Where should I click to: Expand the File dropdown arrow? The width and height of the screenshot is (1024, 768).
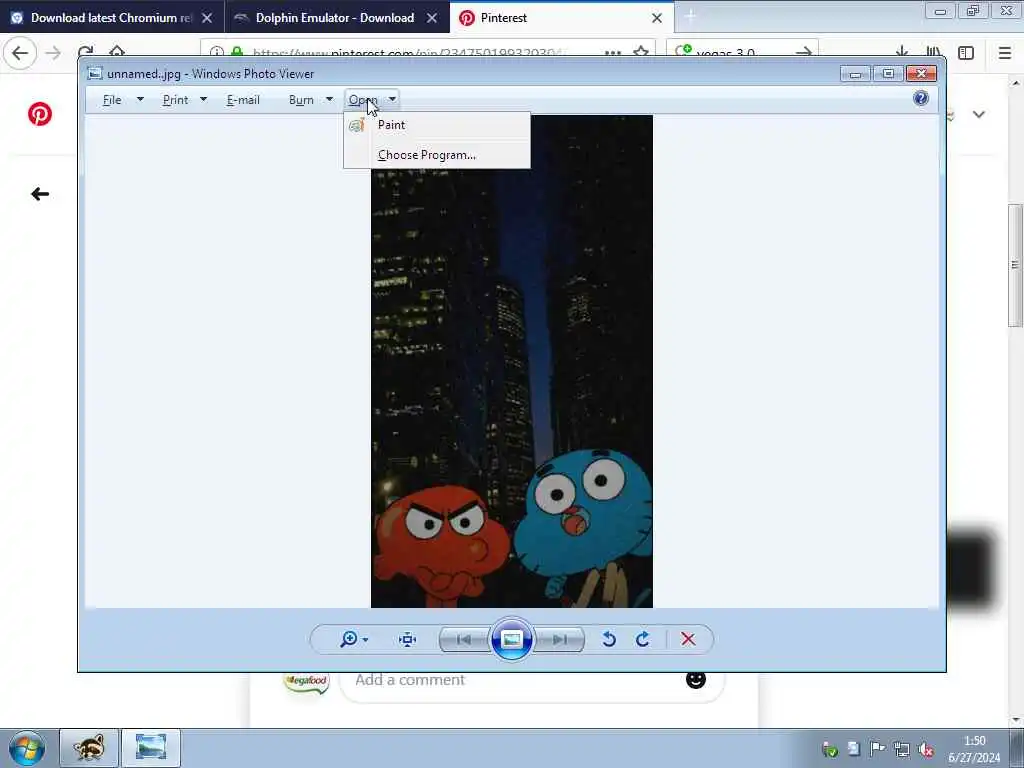140,99
